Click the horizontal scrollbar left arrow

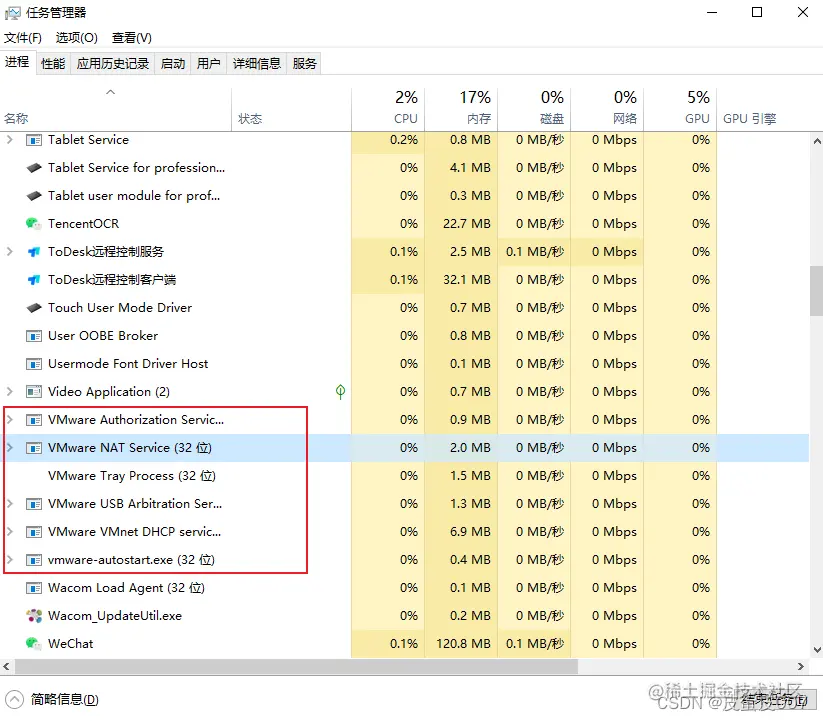pyautogui.click(x=6, y=666)
